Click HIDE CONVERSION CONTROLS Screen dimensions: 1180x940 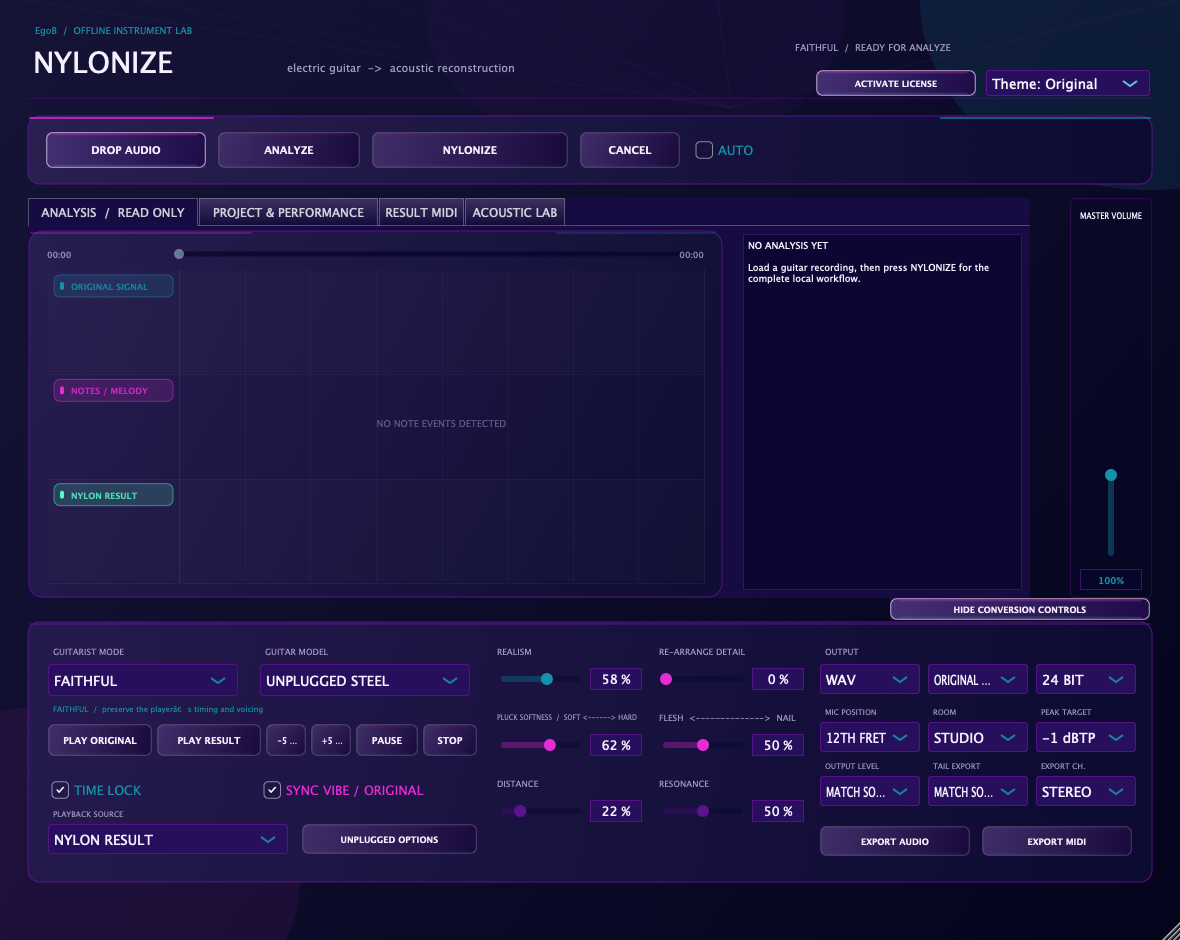click(x=1020, y=610)
